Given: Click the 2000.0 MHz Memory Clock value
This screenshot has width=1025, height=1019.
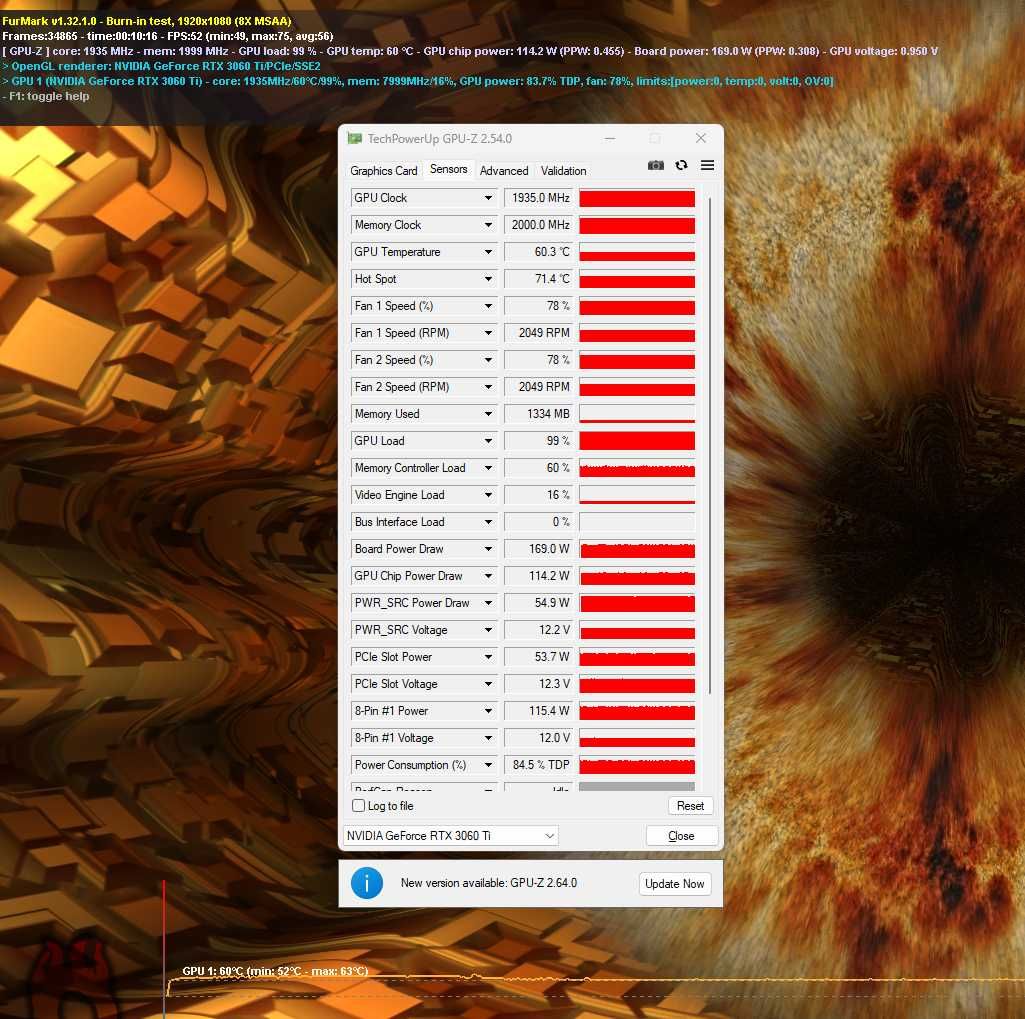Looking at the screenshot, I should coord(539,225).
